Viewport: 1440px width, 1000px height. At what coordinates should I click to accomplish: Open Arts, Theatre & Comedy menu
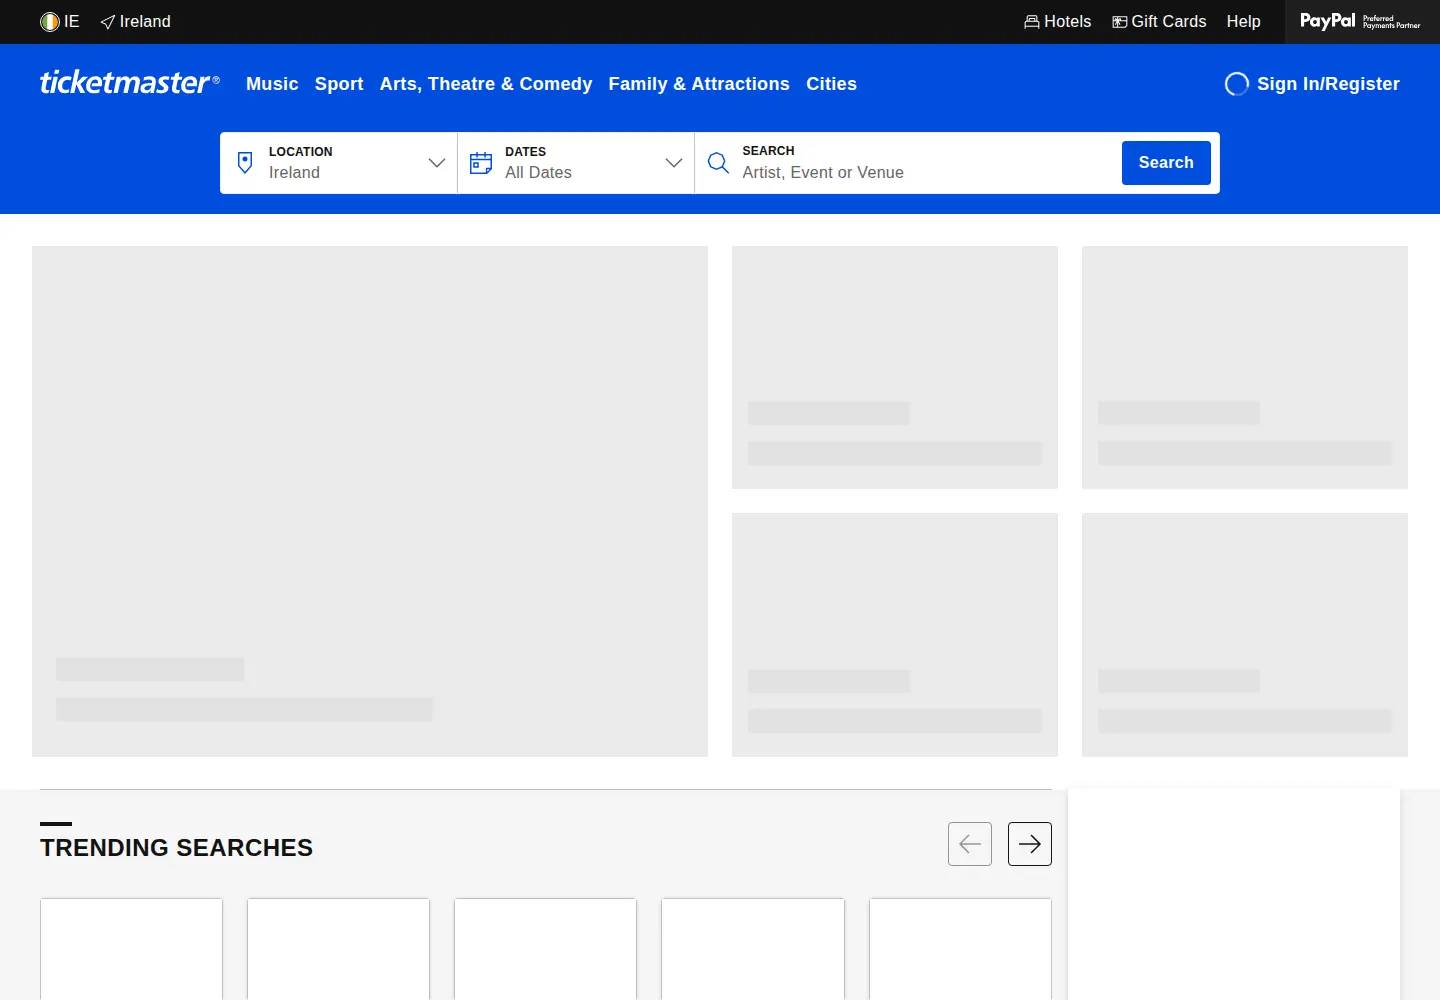486,84
